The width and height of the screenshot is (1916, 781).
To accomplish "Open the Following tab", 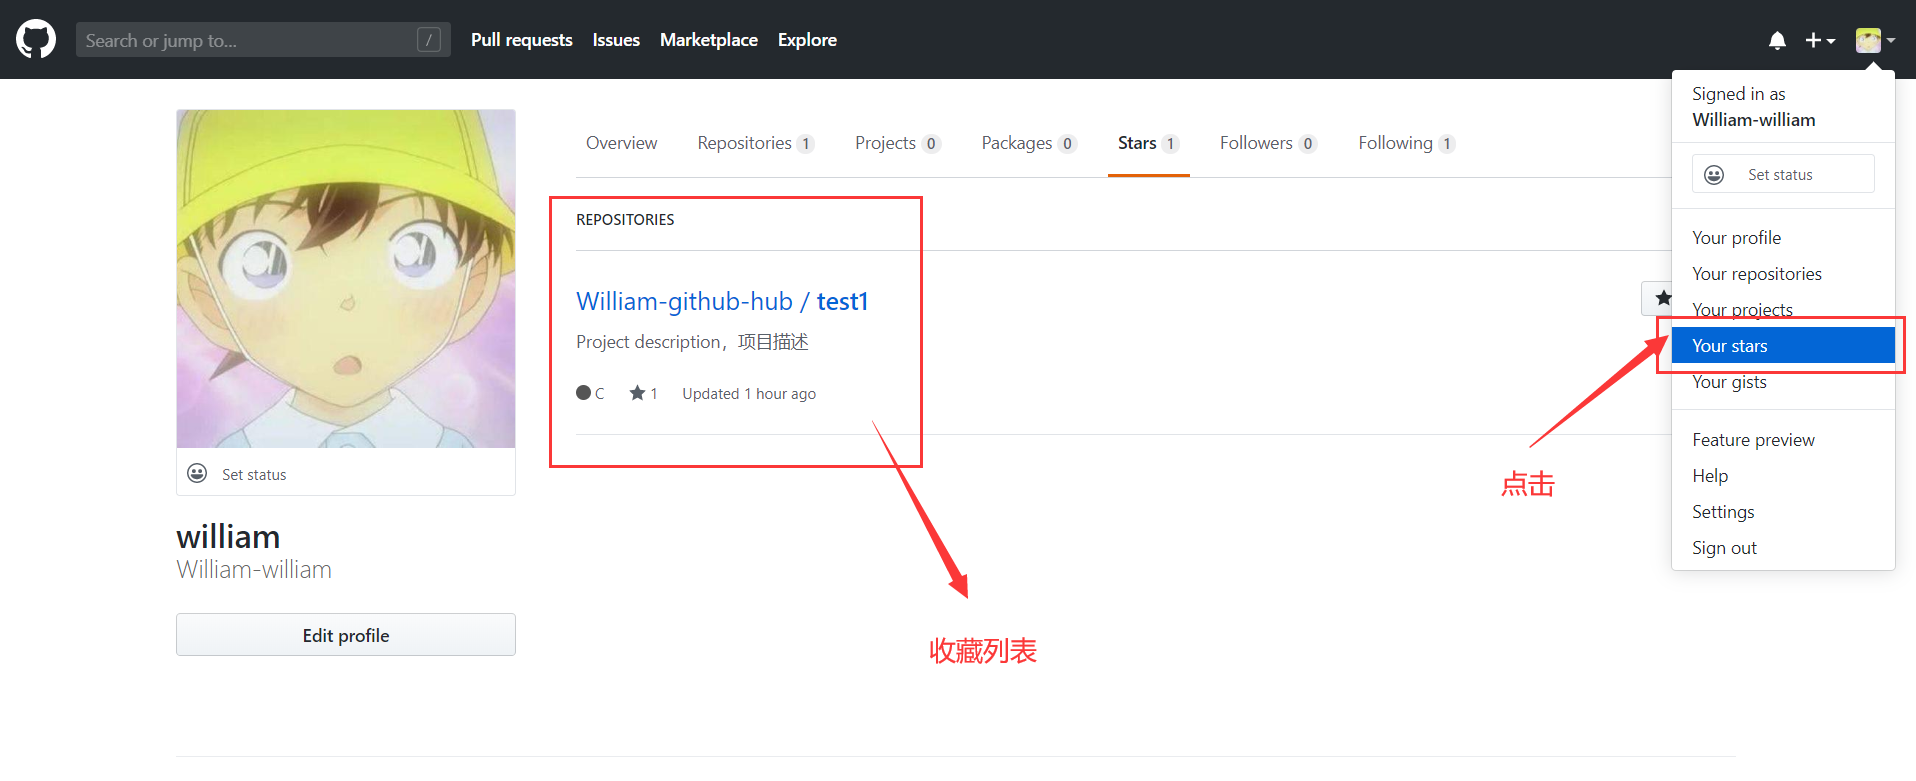I will [x=1406, y=143].
